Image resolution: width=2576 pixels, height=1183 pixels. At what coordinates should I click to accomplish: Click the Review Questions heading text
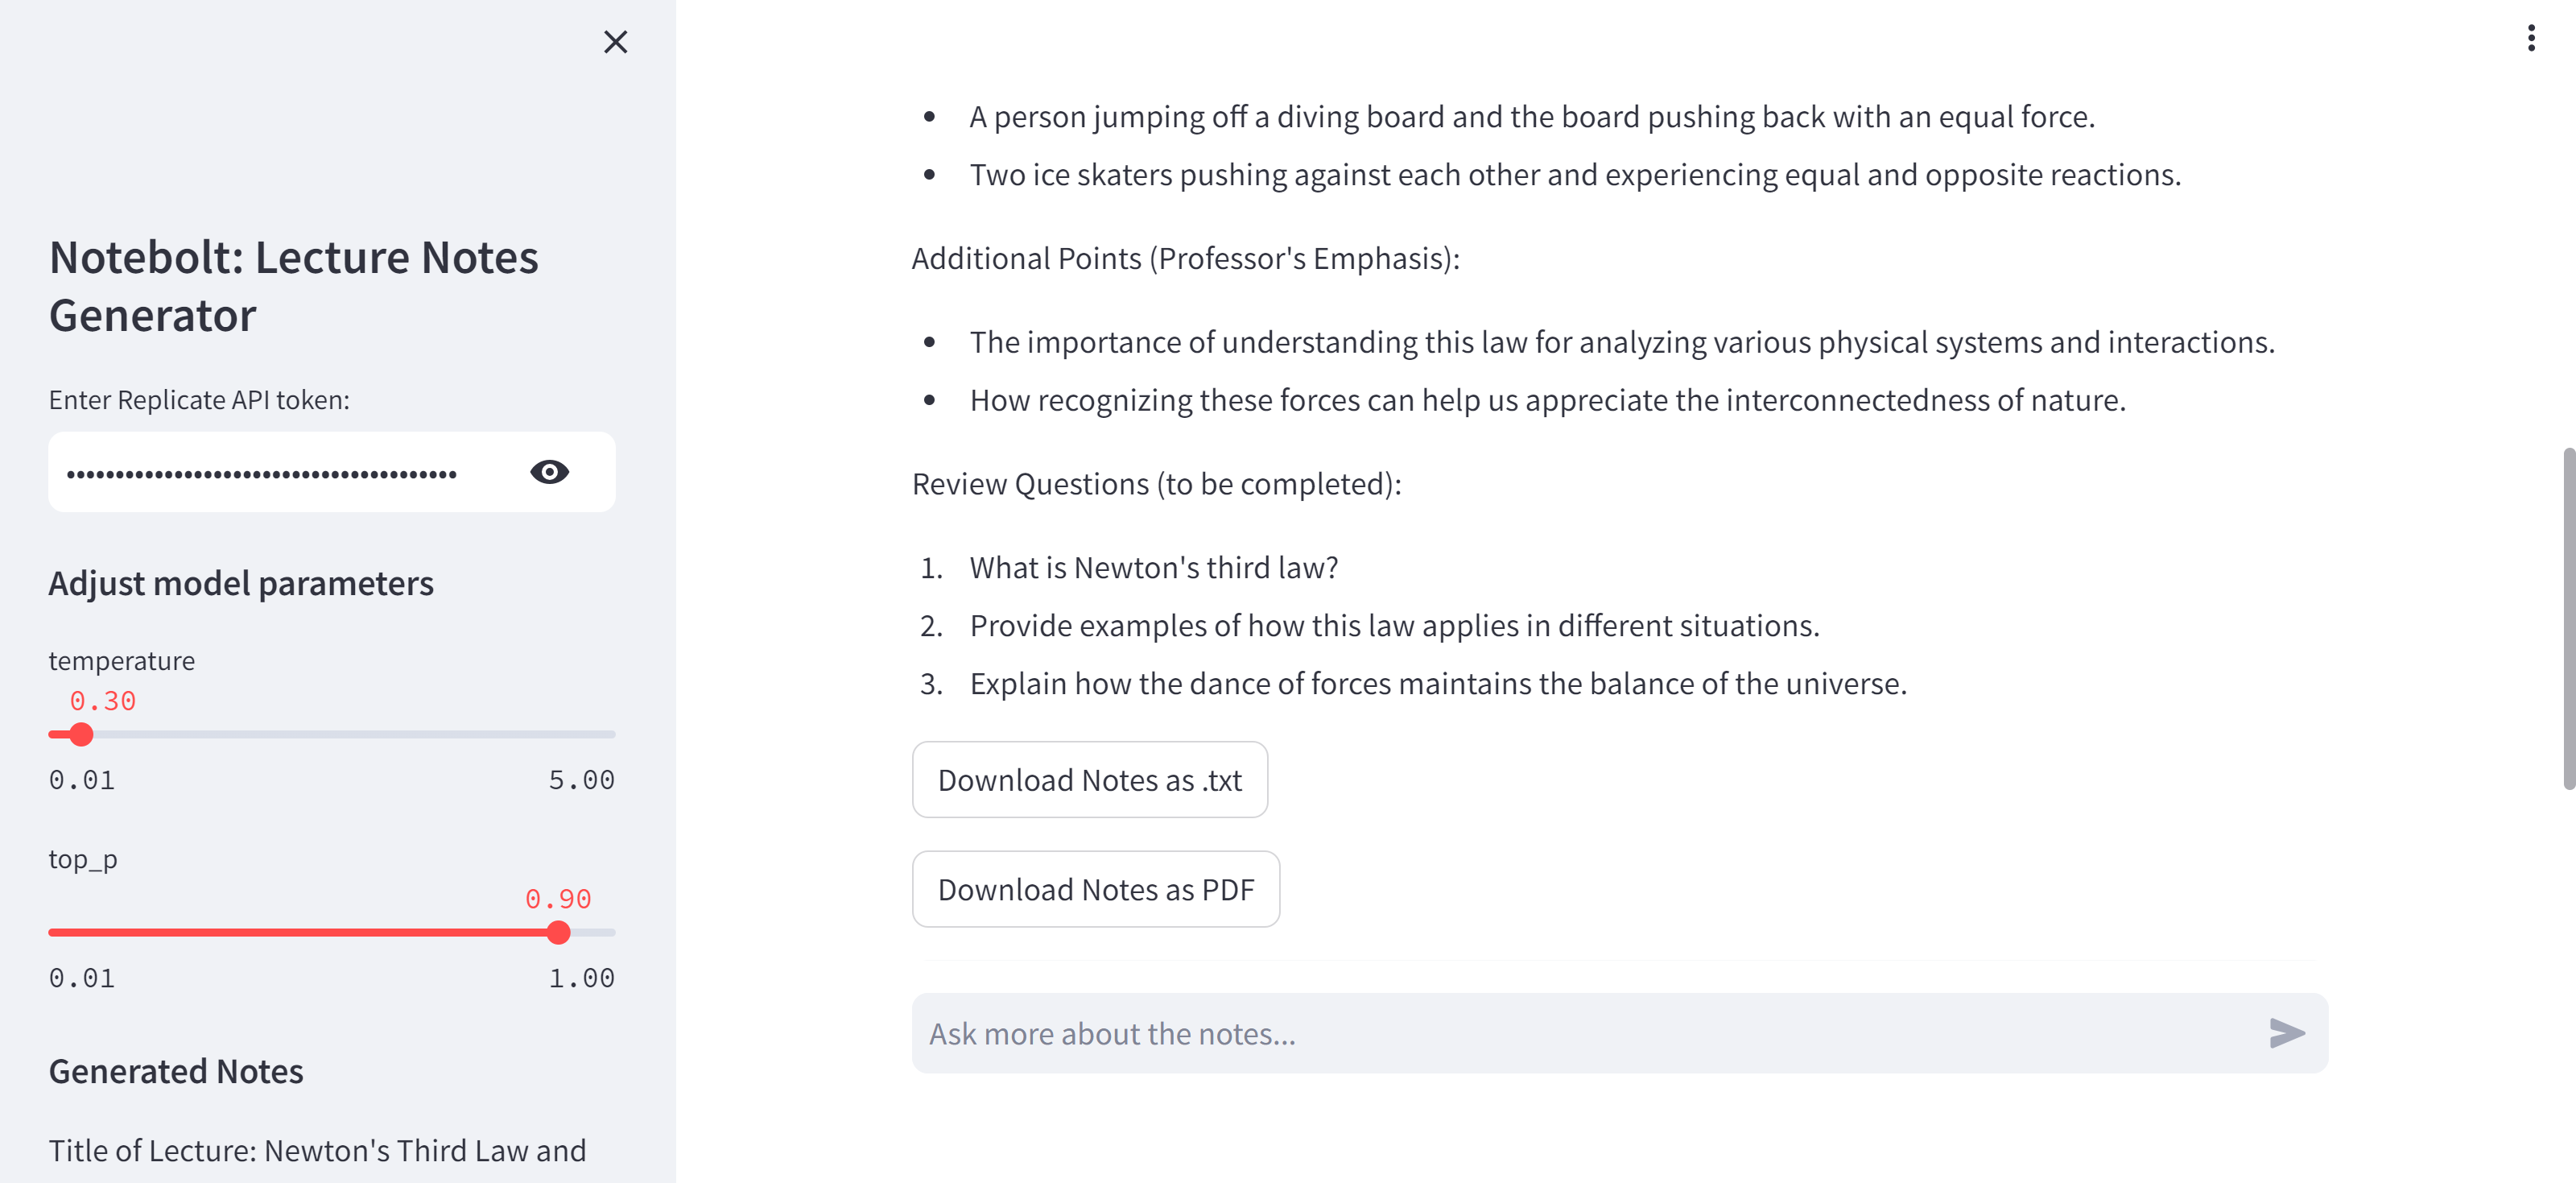click(1157, 484)
